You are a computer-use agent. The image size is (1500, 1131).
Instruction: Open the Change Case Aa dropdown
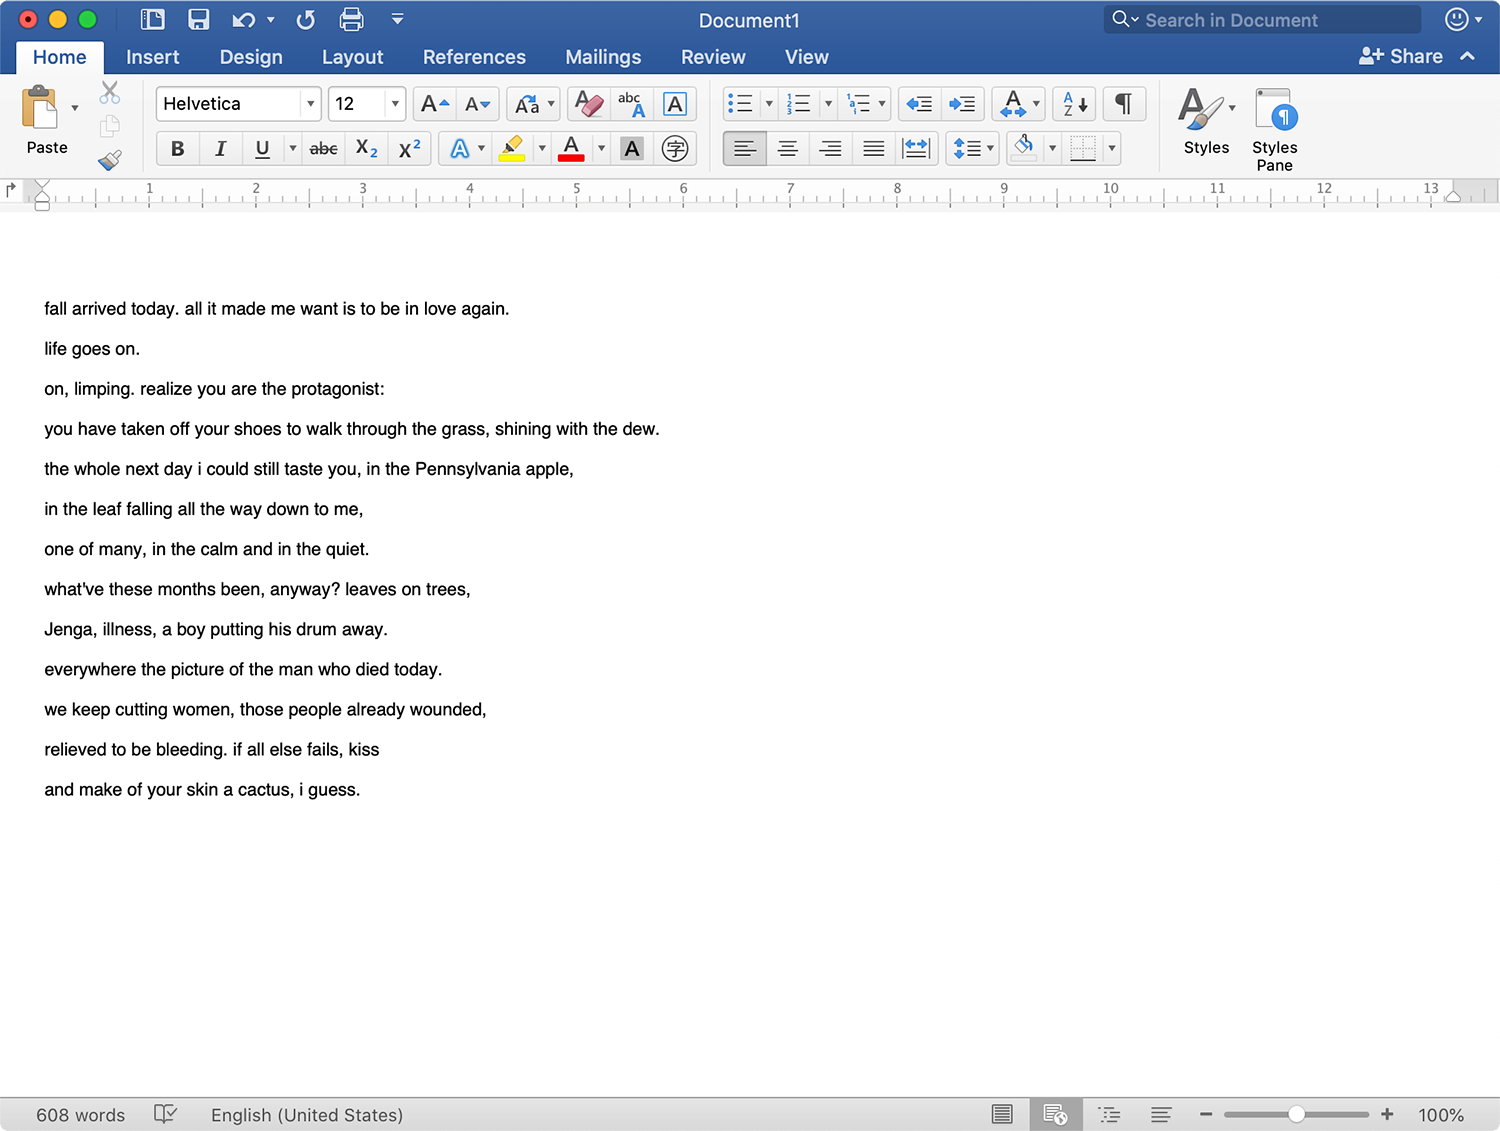coord(533,104)
